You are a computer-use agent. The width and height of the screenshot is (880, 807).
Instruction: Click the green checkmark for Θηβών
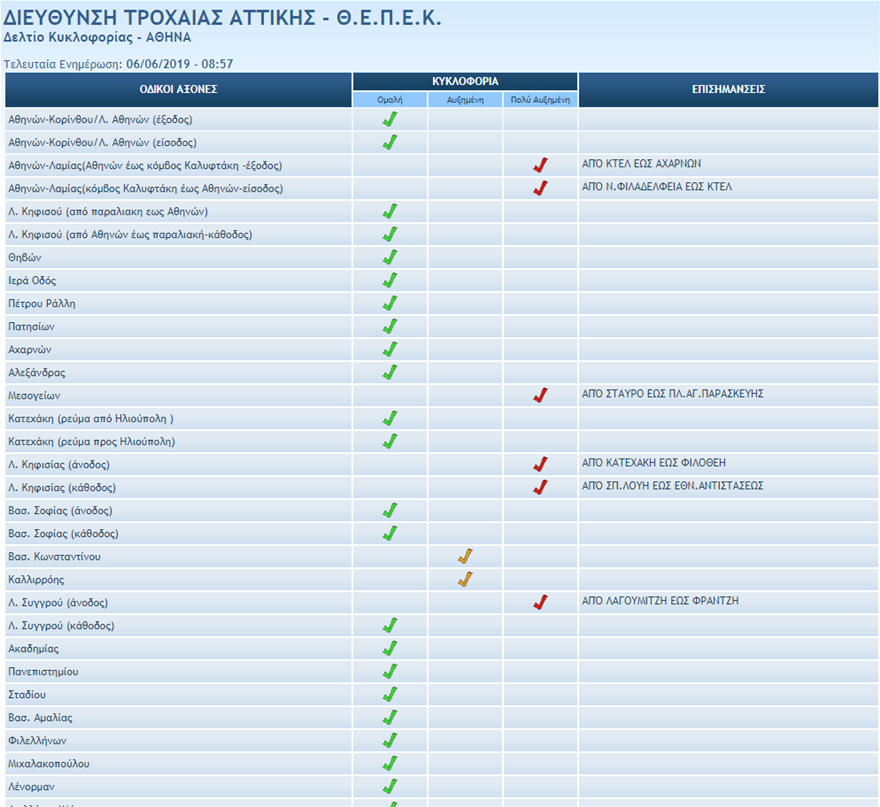[390, 258]
